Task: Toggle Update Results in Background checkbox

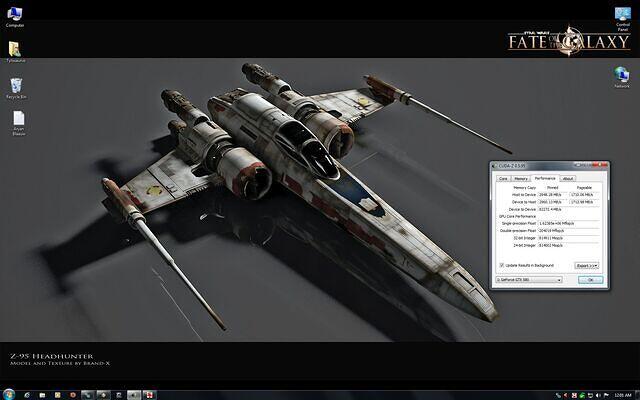Action: point(502,265)
